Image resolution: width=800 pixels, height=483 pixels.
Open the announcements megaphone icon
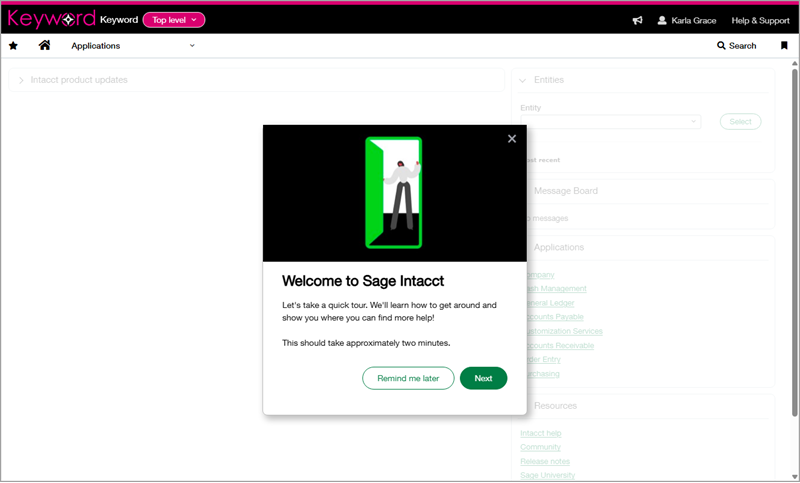click(637, 20)
